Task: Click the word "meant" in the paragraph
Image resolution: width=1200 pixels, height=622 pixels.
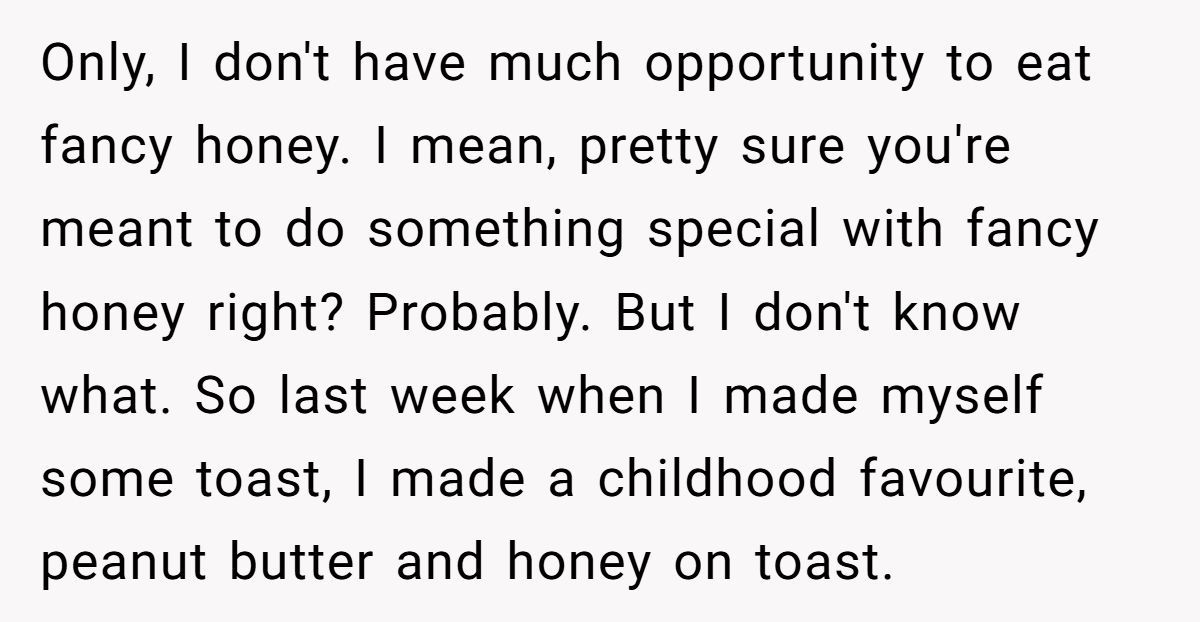Action: coord(117,231)
